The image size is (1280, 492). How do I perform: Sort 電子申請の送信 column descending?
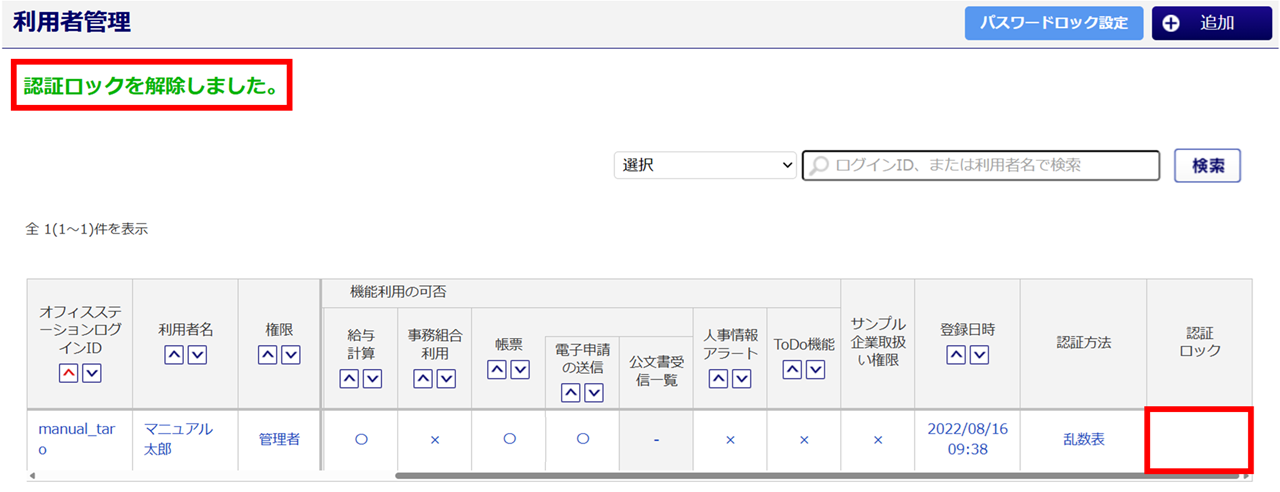[594, 392]
